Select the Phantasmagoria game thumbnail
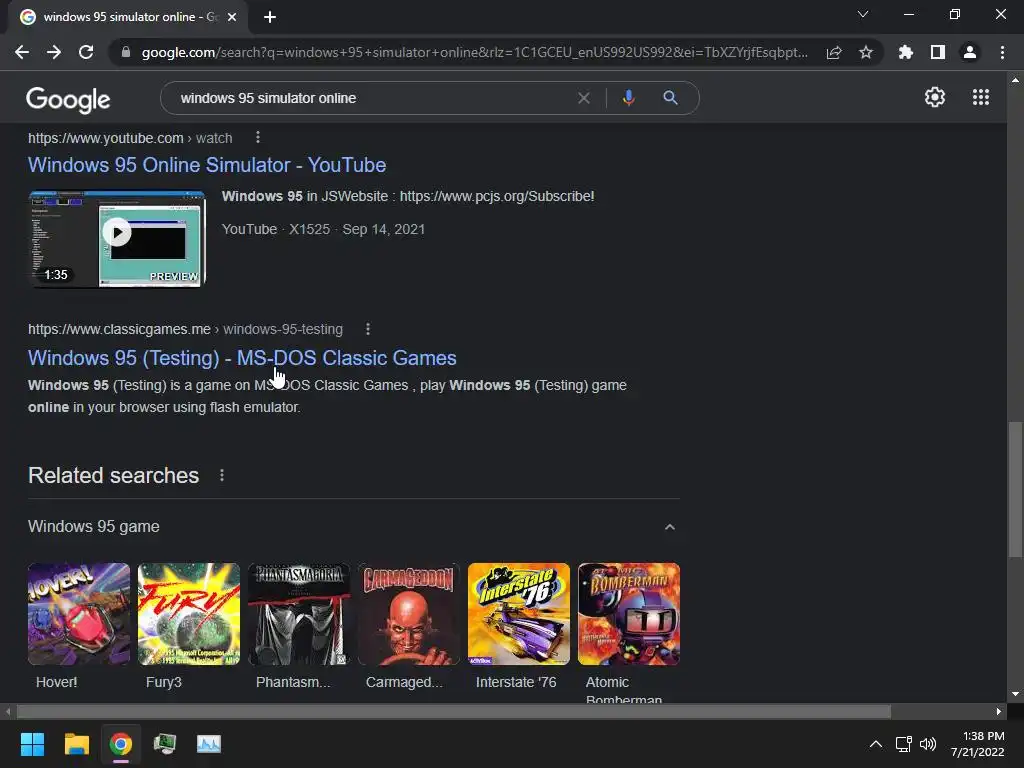The image size is (1024, 768). (299, 614)
